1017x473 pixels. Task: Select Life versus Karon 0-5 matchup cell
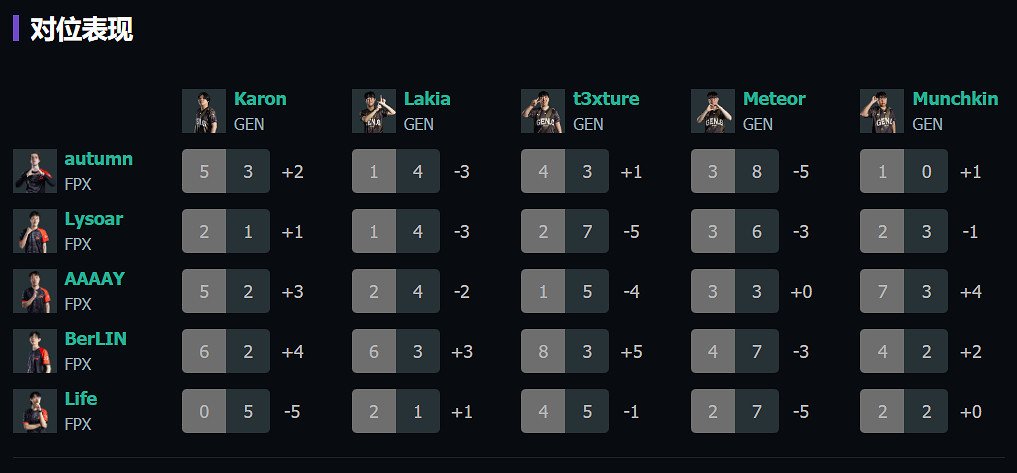coord(226,411)
